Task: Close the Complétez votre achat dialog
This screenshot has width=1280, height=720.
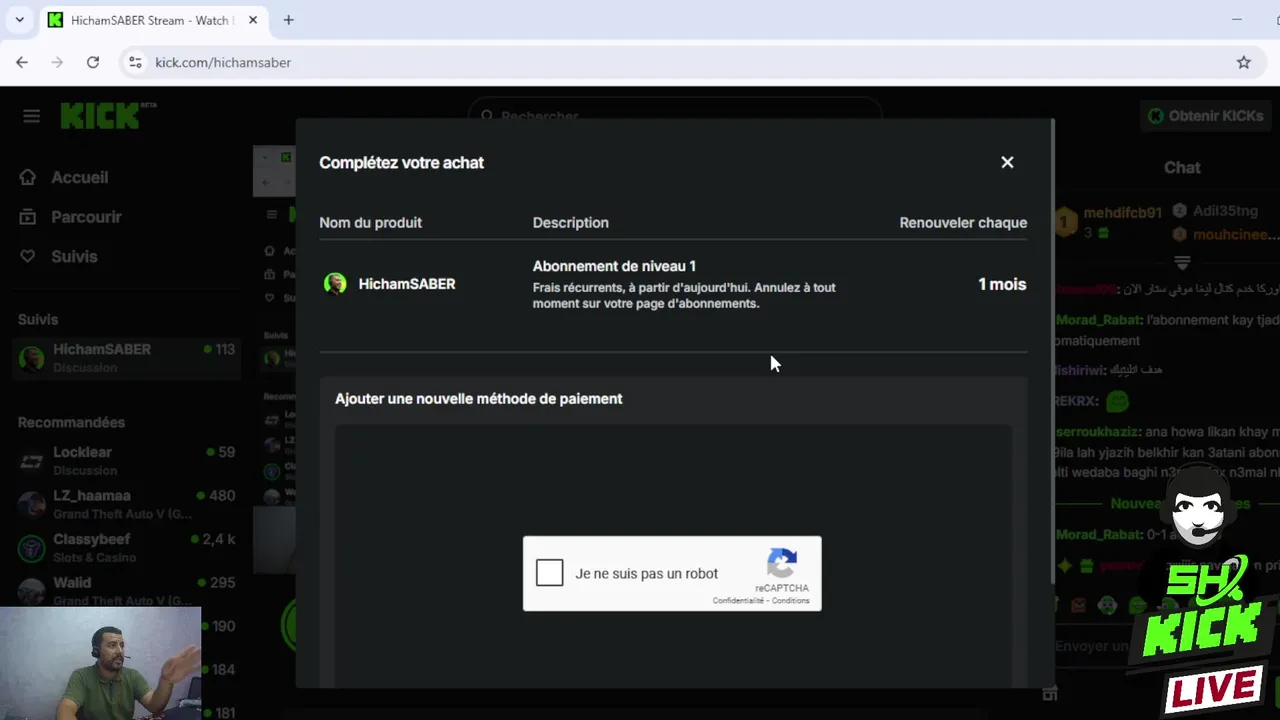Action: (1007, 162)
